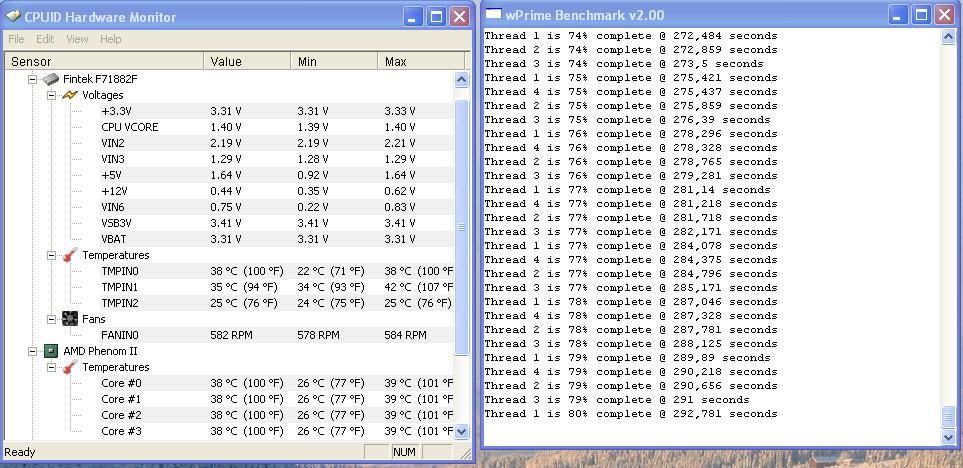Viewport: 963px width, 468px height.
Task: Minimize the CPUID Hardware Monitor window
Action: coord(413,17)
